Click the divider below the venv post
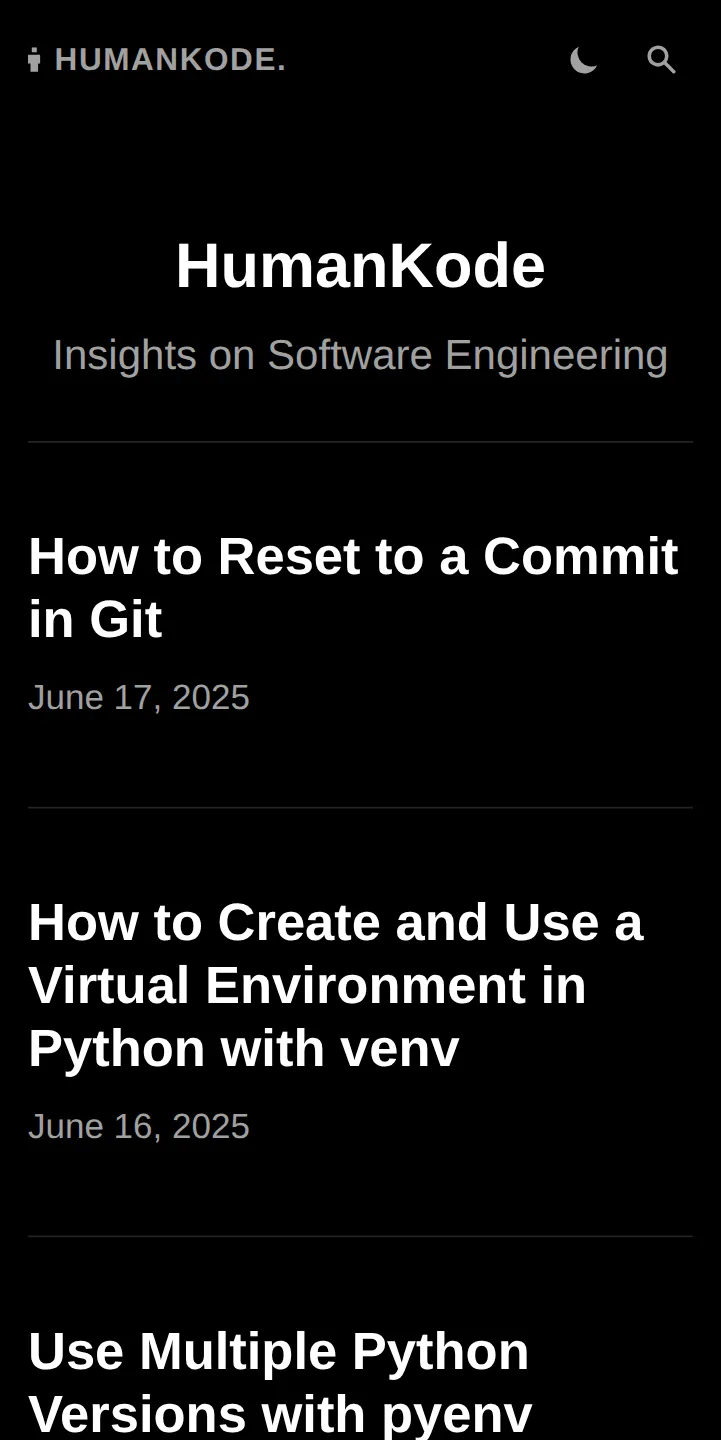This screenshot has width=721, height=1440. point(360,1236)
